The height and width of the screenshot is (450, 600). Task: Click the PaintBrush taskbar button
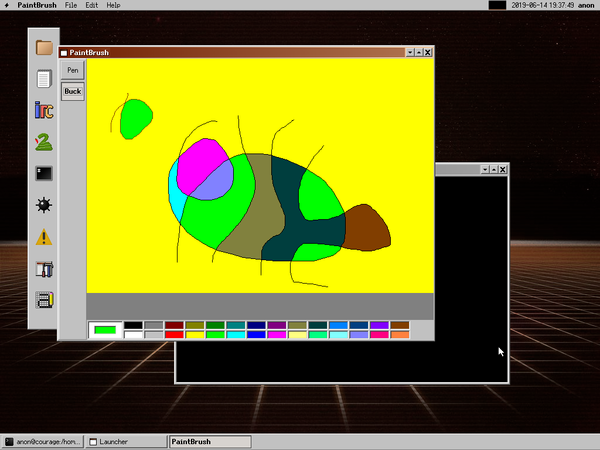click(210, 442)
